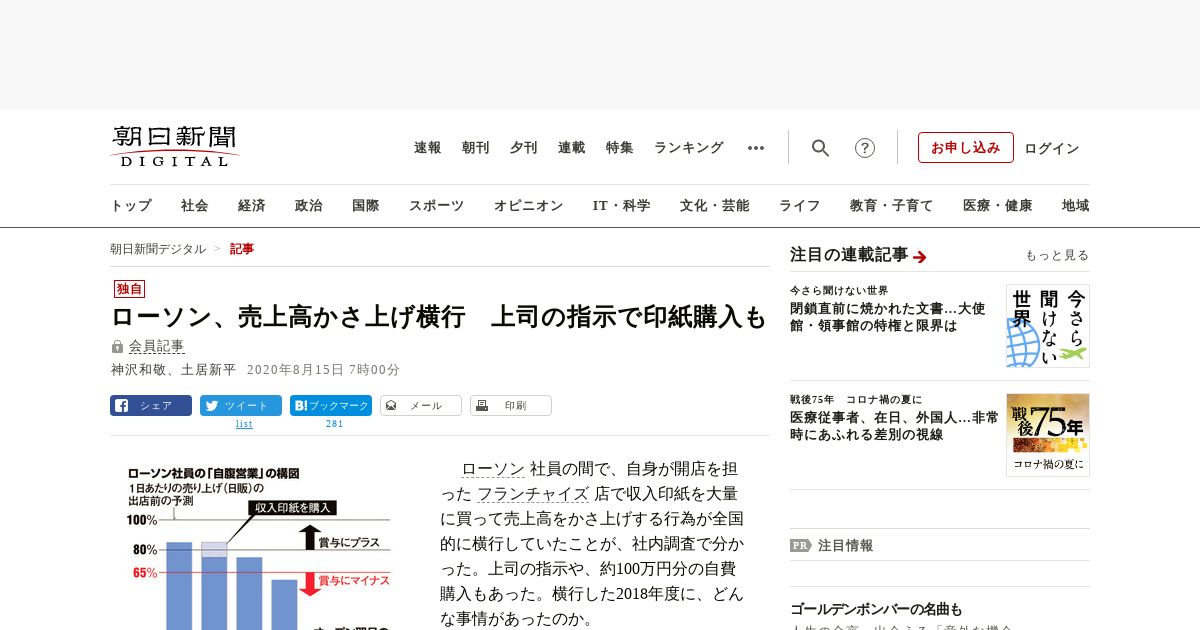Click 記事 breadcrumb link
This screenshot has width=1200, height=630.
[x=242, y=249]
